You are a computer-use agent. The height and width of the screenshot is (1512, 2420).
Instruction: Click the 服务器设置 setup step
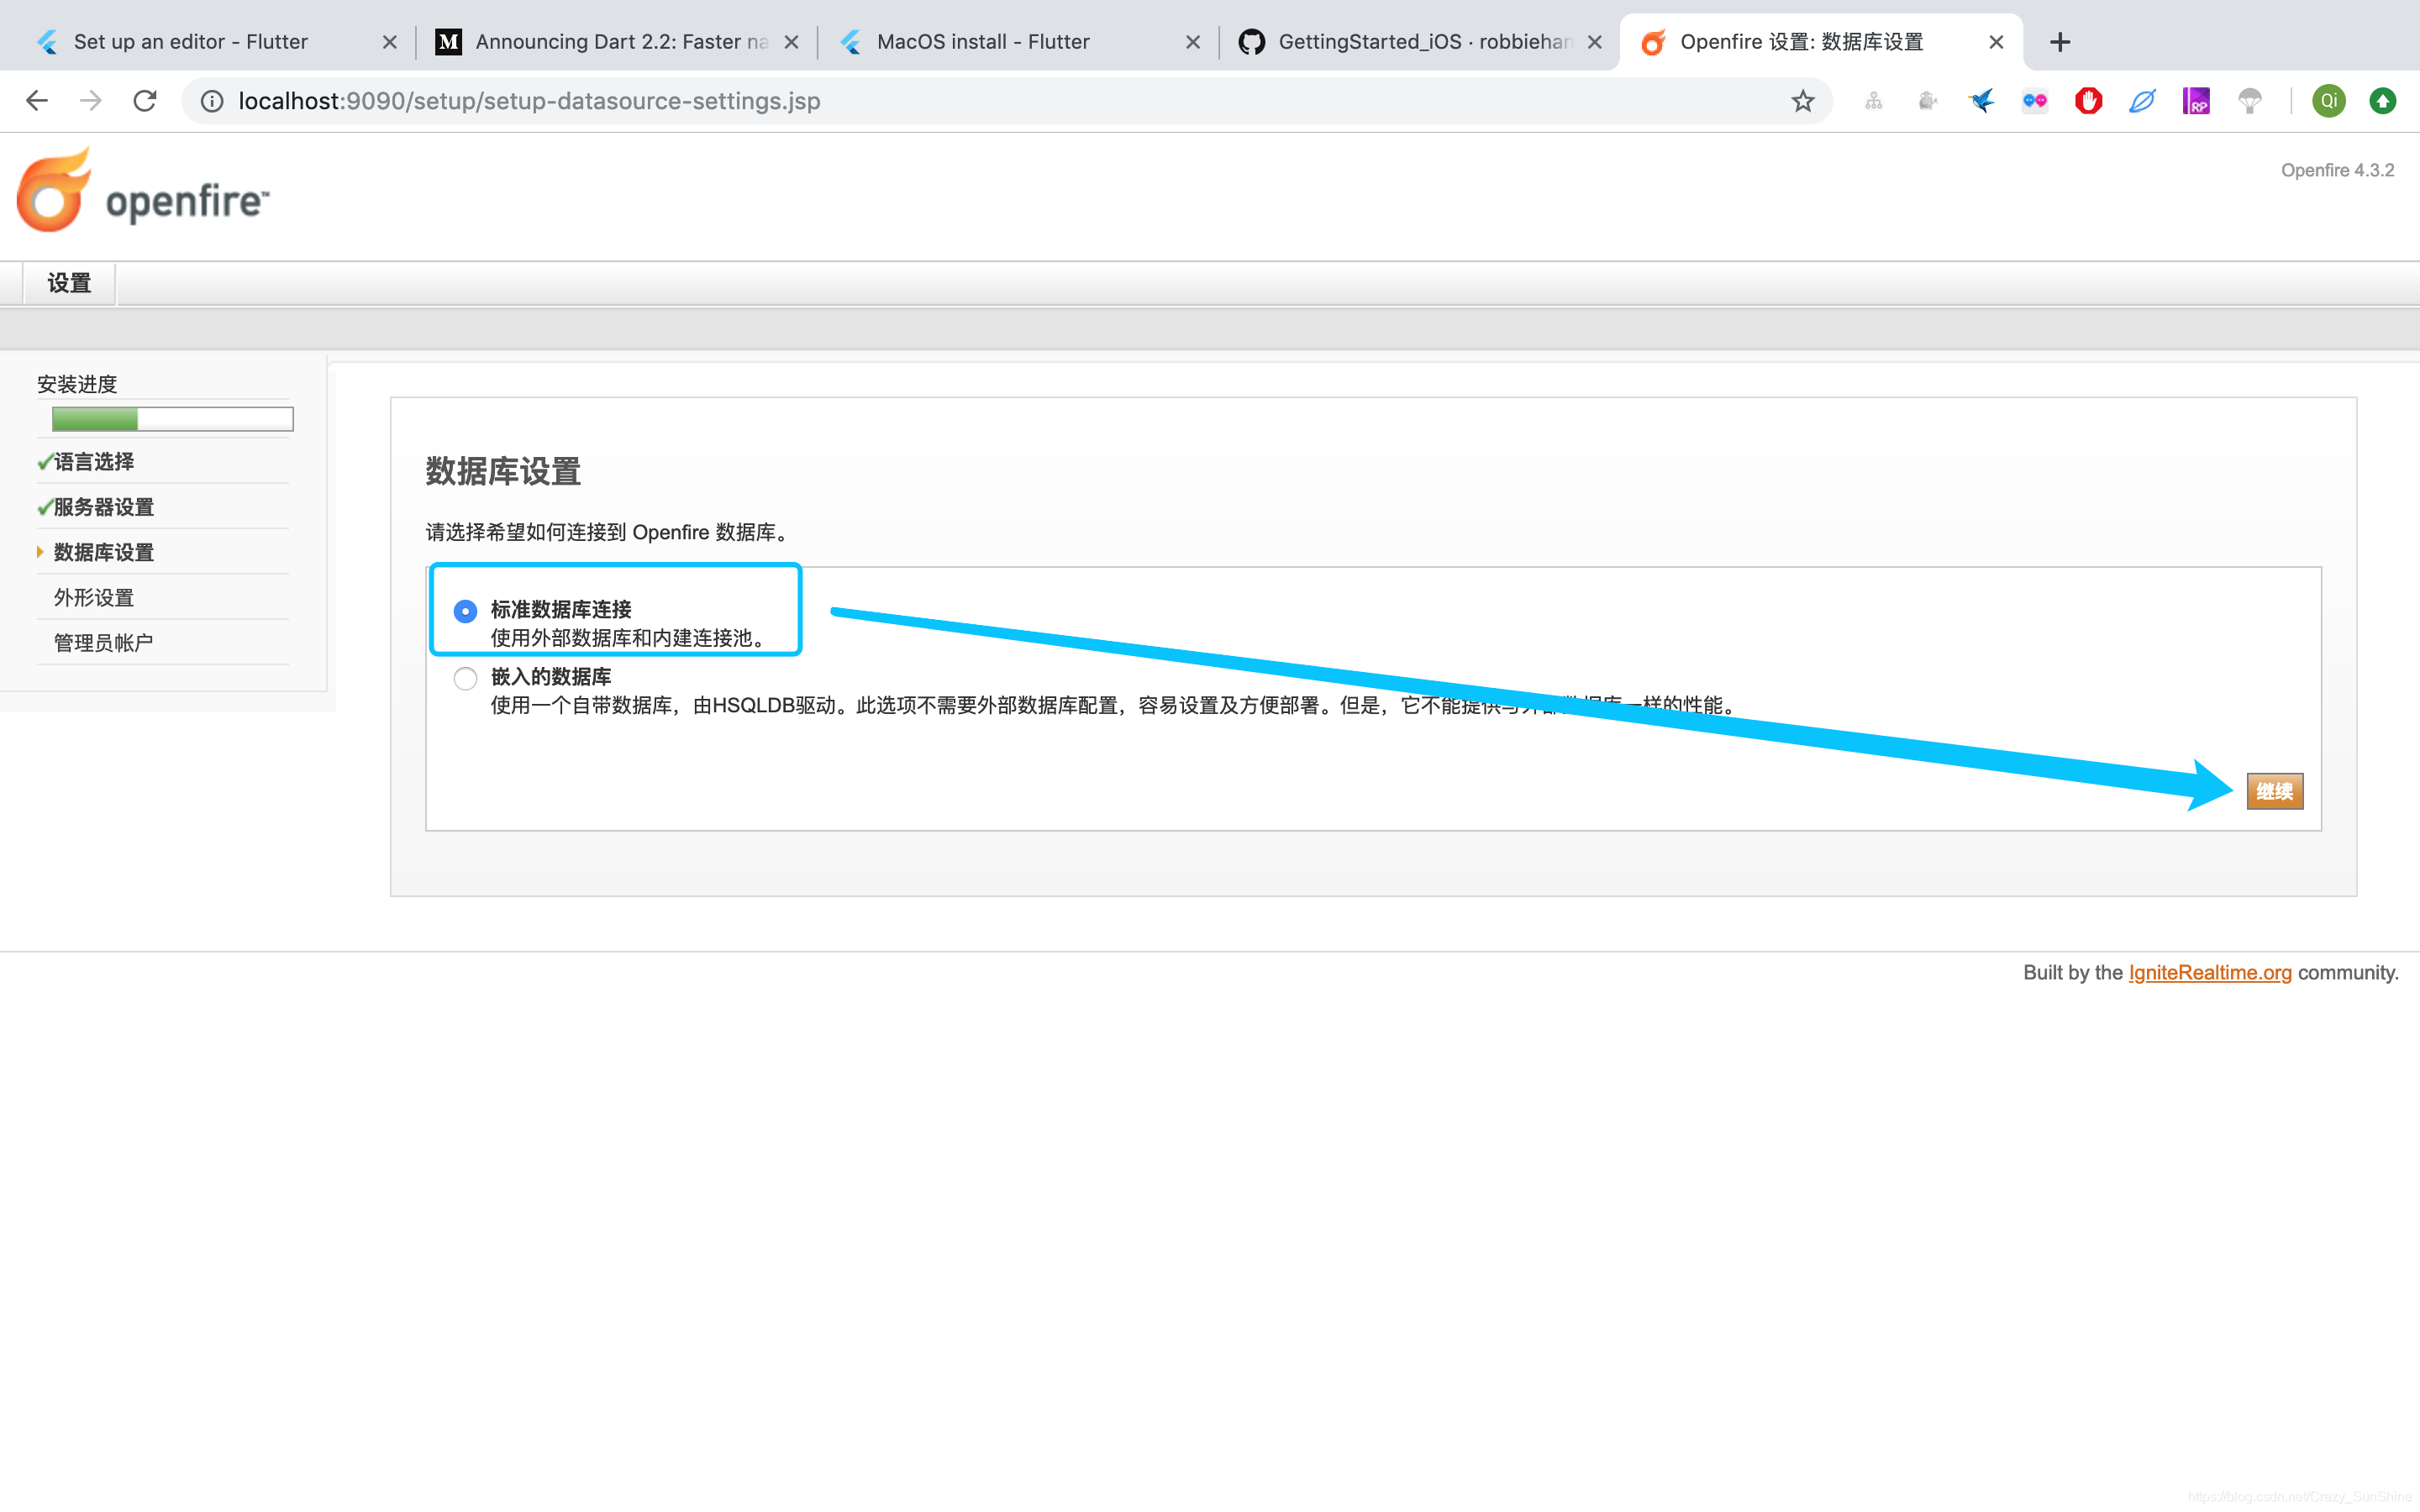[103, 507]
